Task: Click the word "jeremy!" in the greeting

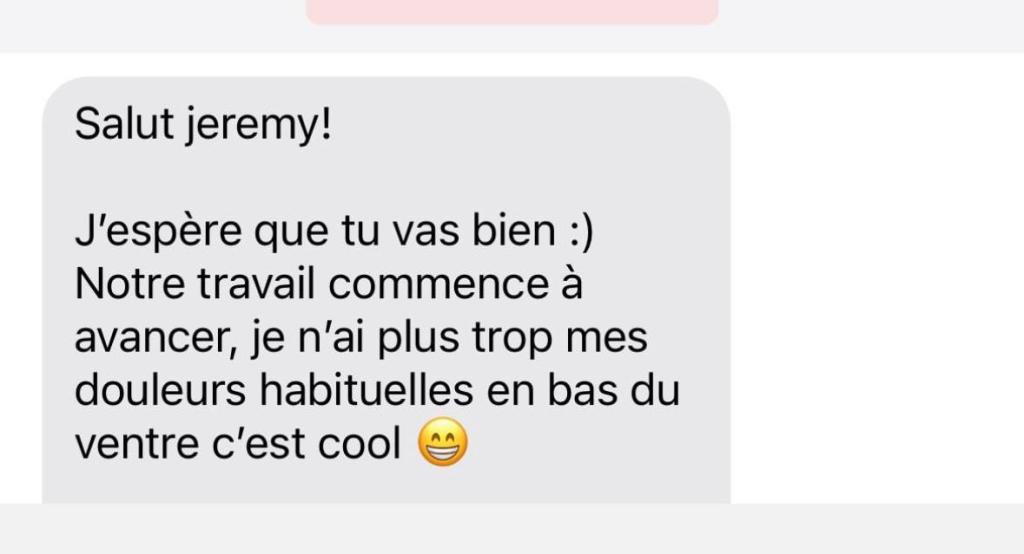Action: (259, 125)
